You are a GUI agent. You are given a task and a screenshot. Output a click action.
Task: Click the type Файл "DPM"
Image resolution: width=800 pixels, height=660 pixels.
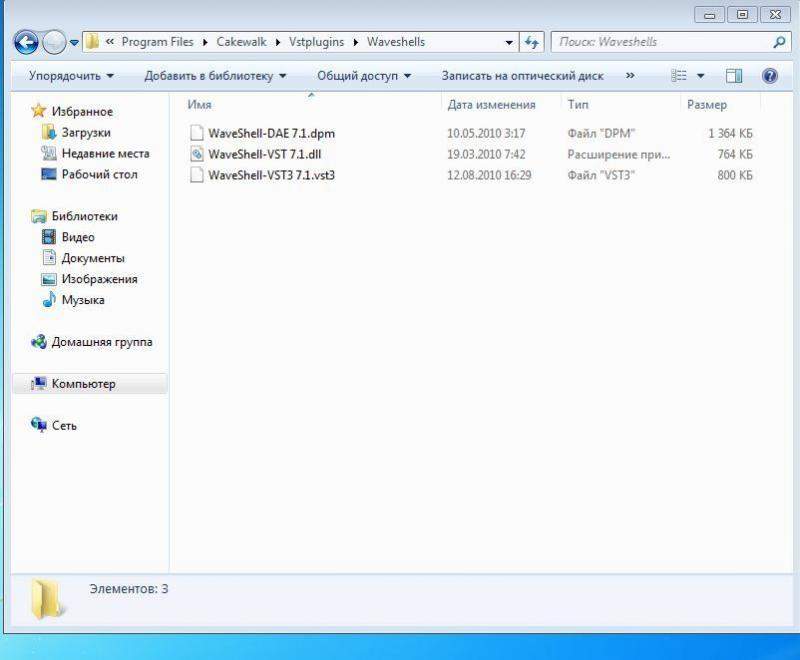(x=601, y=134)
